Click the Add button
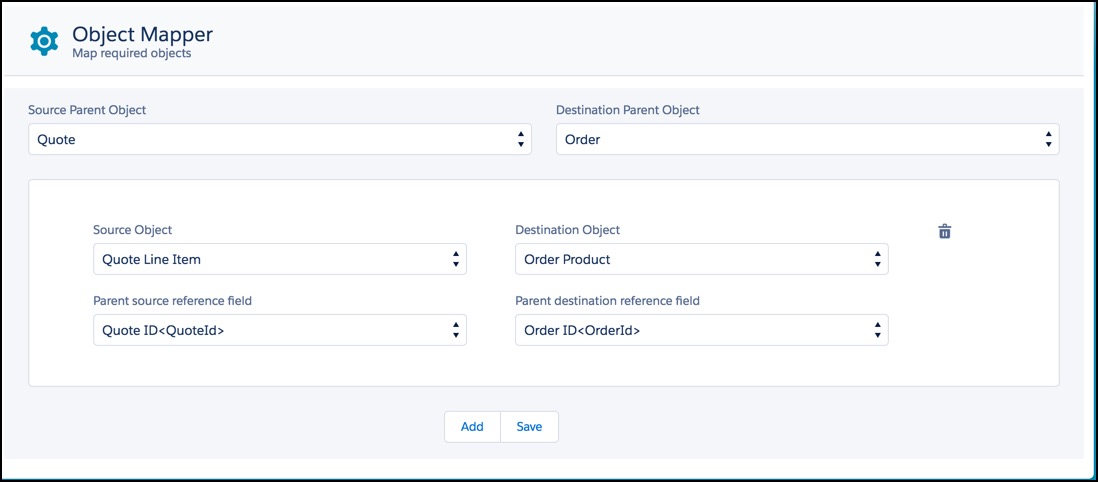 (x=472, y=427)
